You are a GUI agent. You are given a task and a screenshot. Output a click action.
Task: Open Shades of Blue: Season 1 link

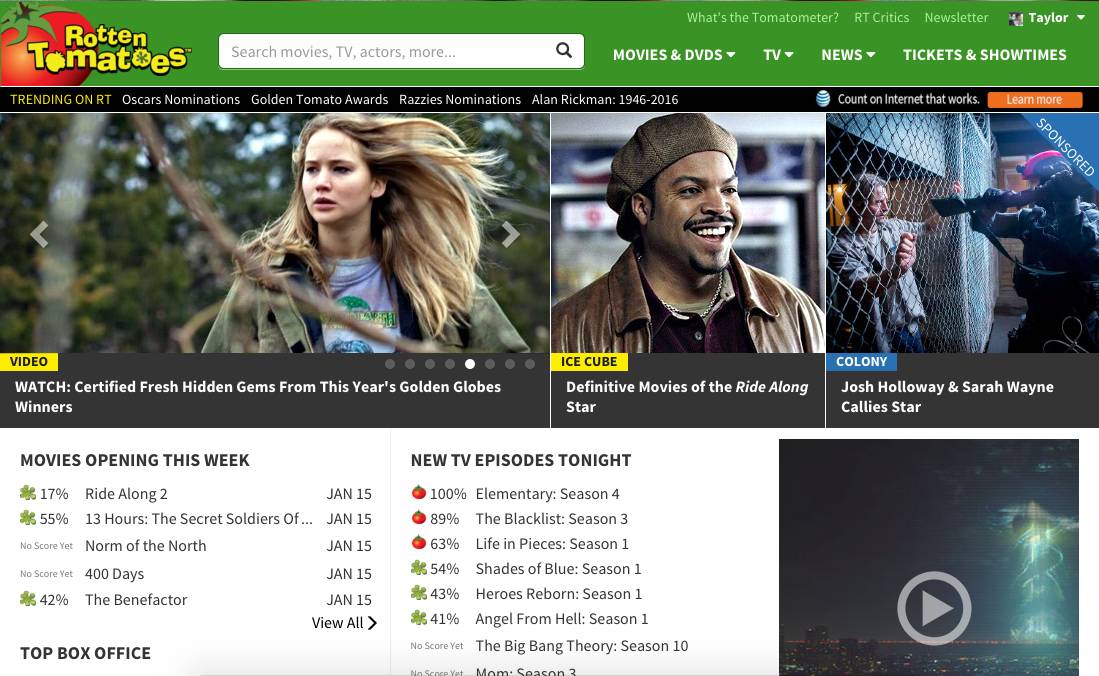tap(559, 569)
